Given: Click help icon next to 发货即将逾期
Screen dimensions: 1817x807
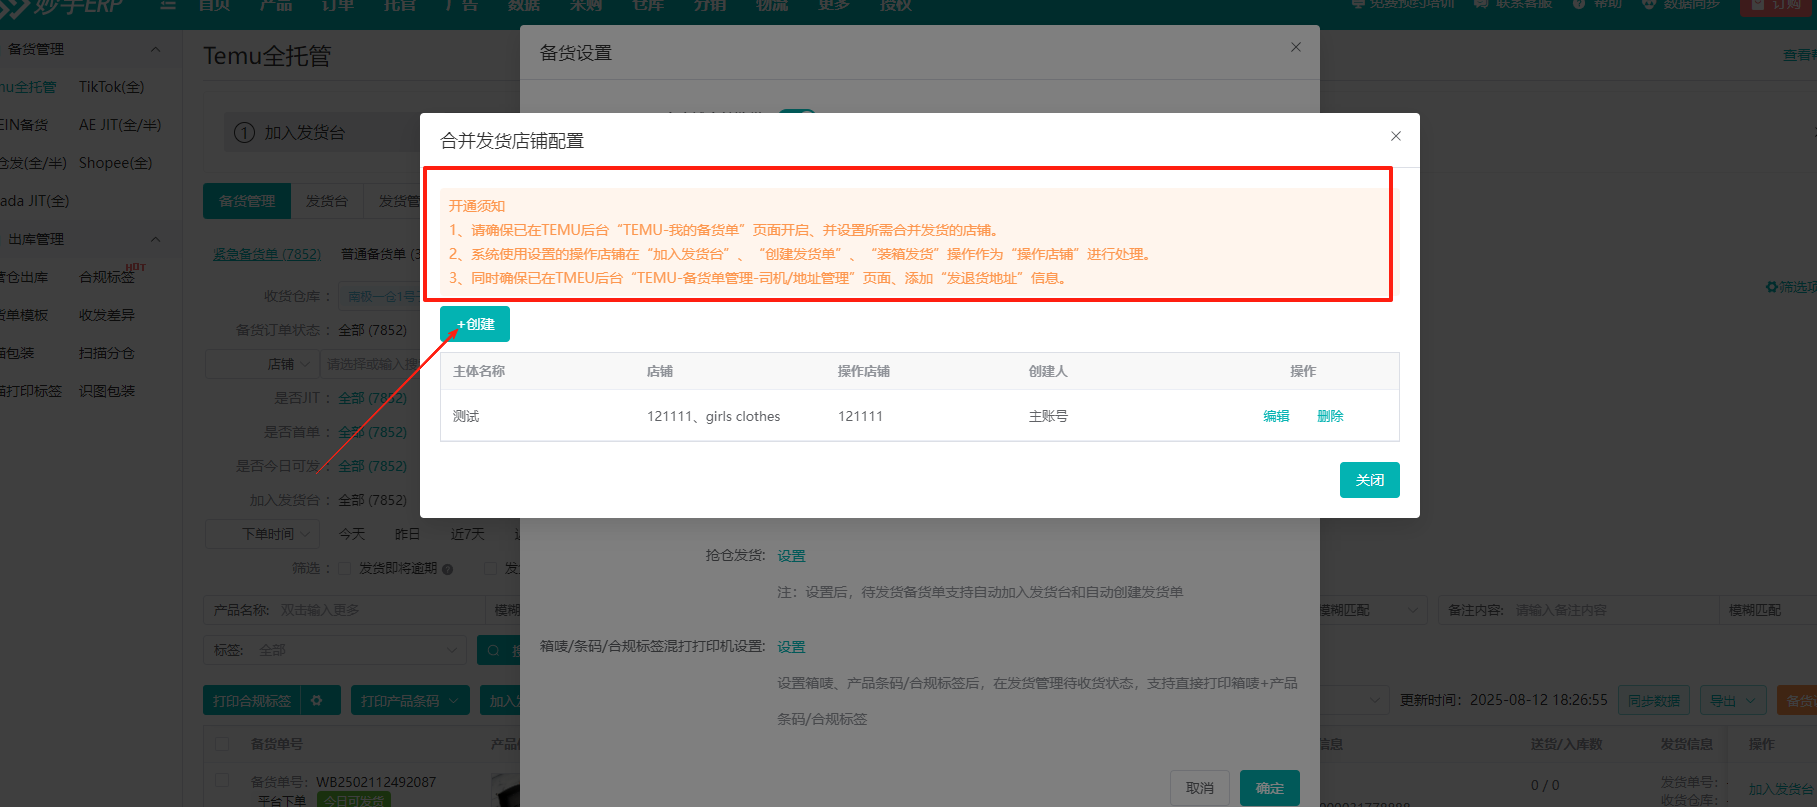Looking at the screenshot, I should click(x=448, y=569).
